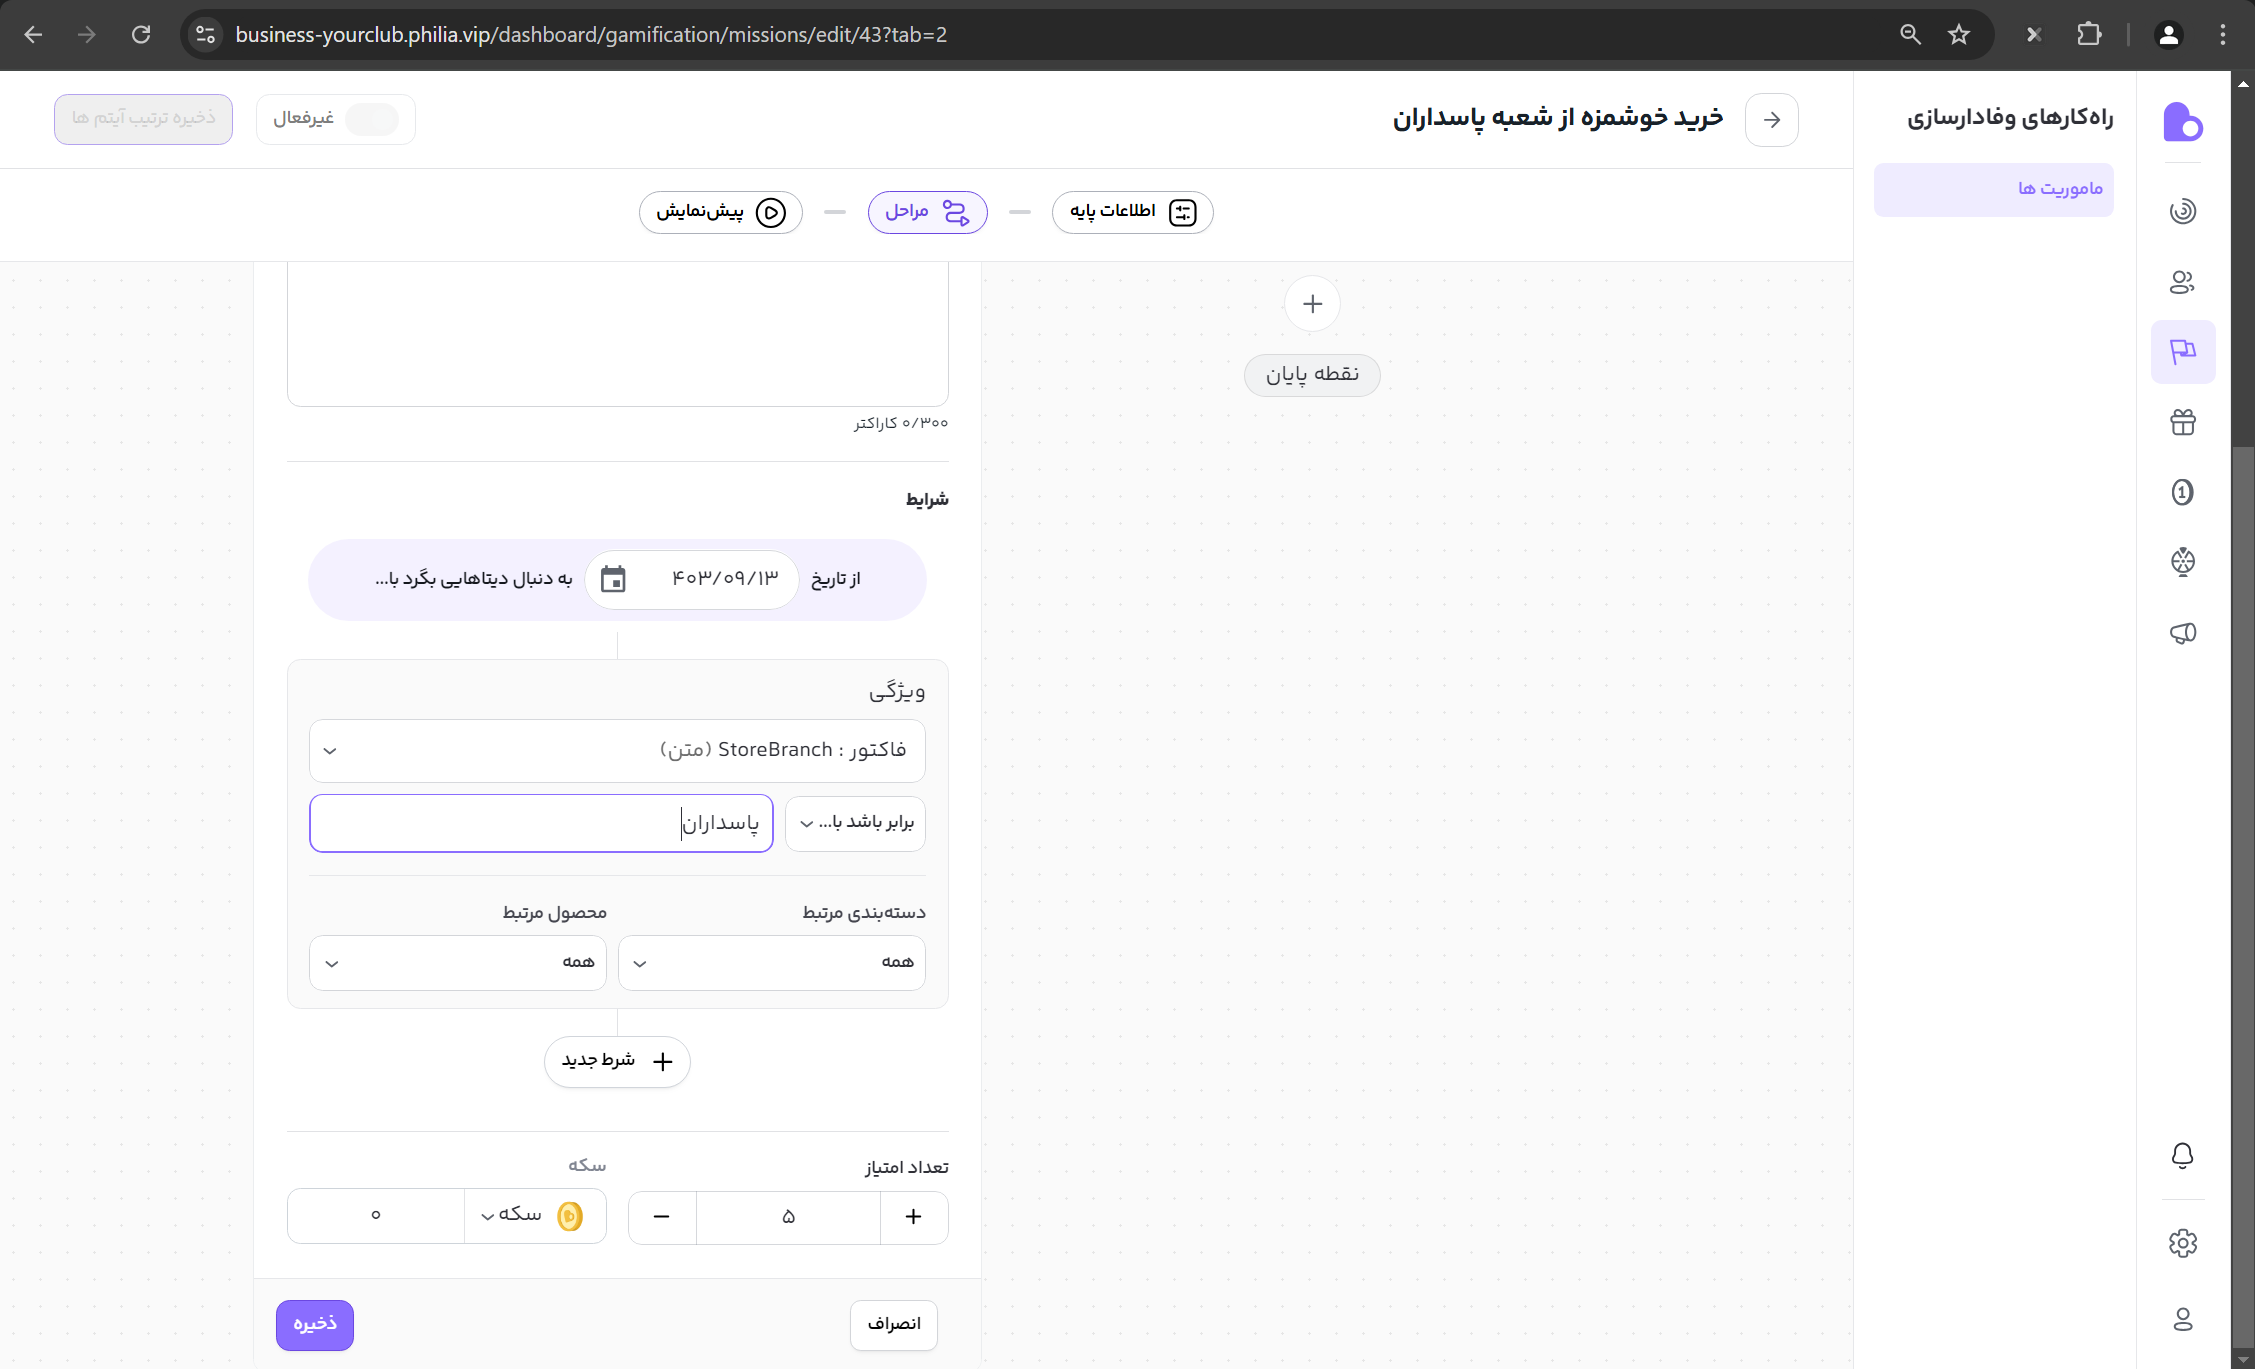Increase تعداد امتیاز with plus button
The image size is (2255, 1369).
(913, 1217)
